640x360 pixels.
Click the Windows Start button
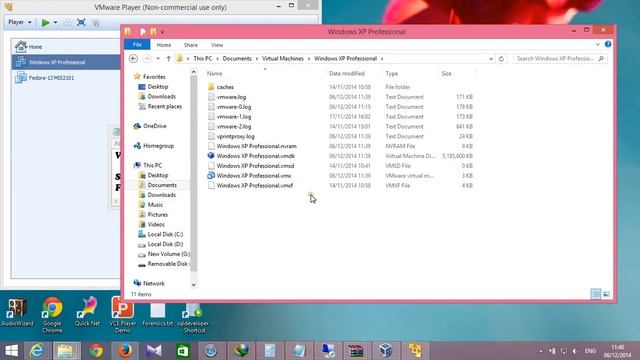11,351
